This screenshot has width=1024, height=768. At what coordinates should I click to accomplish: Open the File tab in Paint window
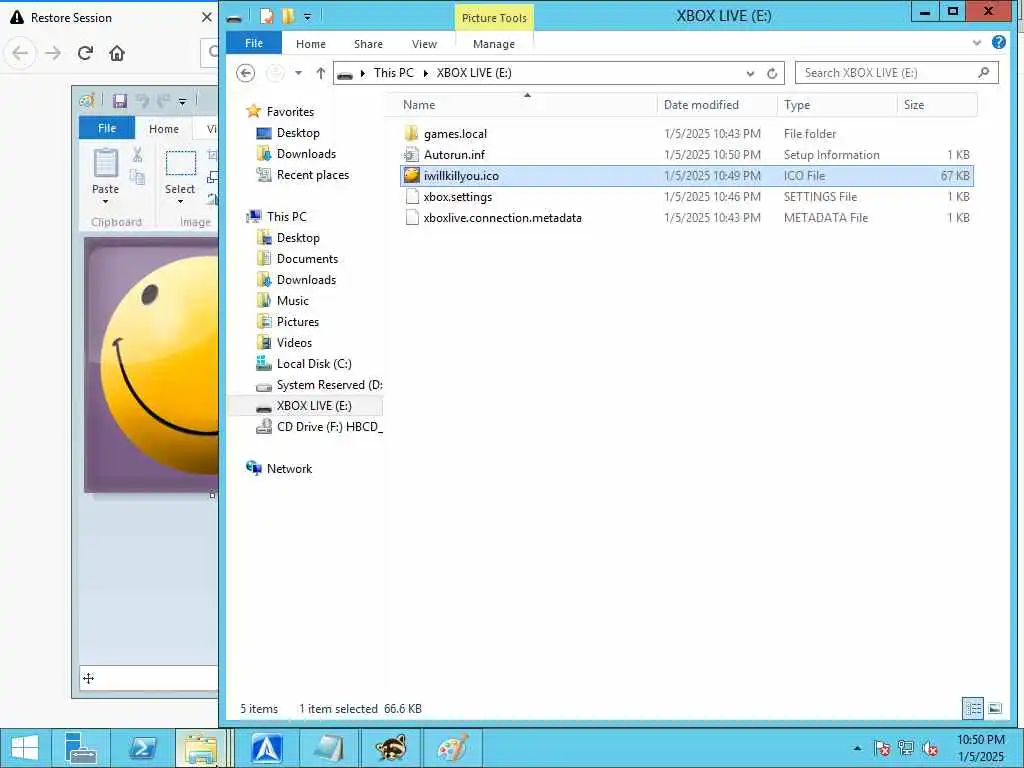[x=107, y=128]
